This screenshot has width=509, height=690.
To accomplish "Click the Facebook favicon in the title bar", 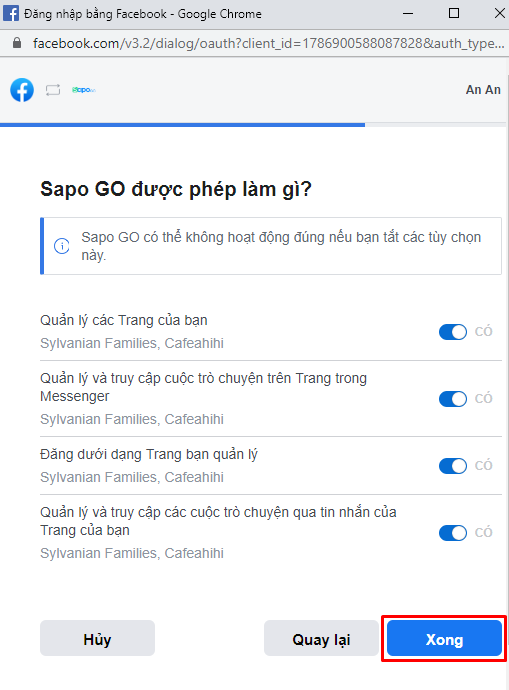I will click(x=11, y=13).
